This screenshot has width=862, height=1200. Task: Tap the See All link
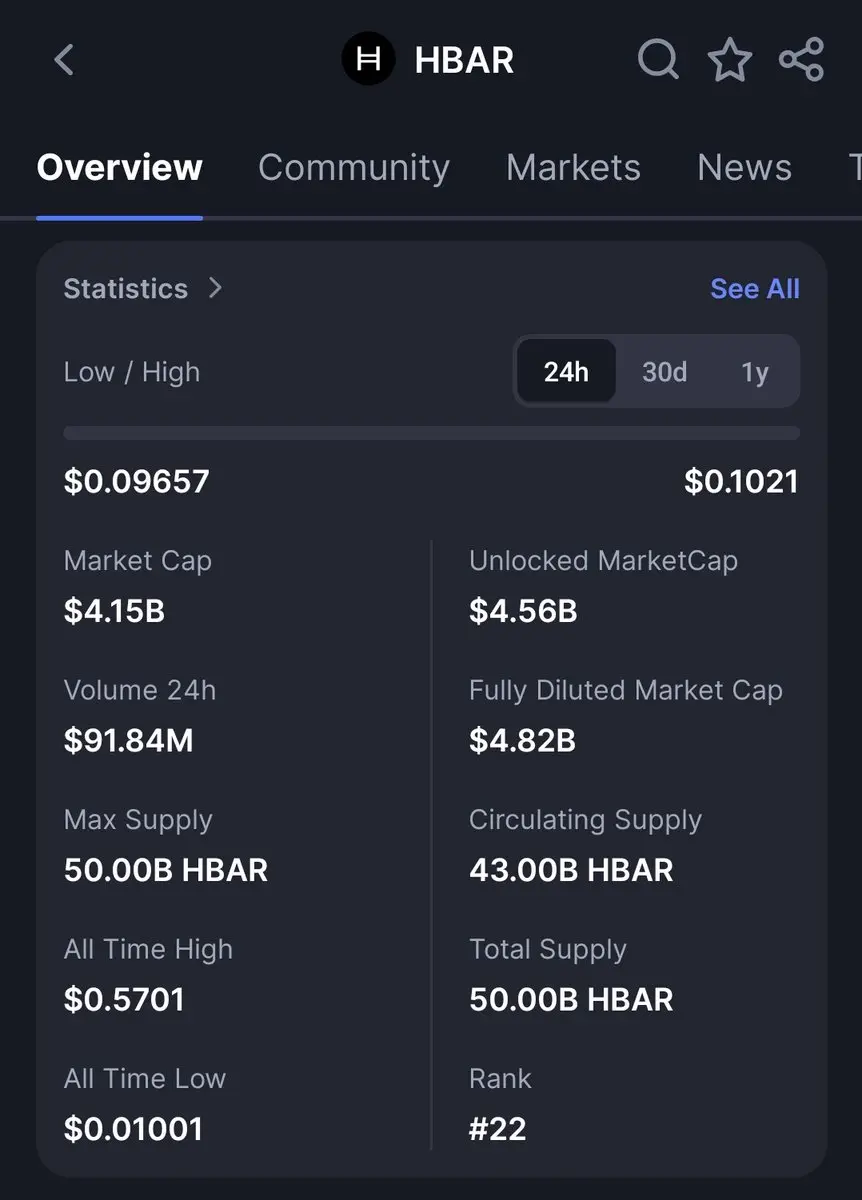754,288
